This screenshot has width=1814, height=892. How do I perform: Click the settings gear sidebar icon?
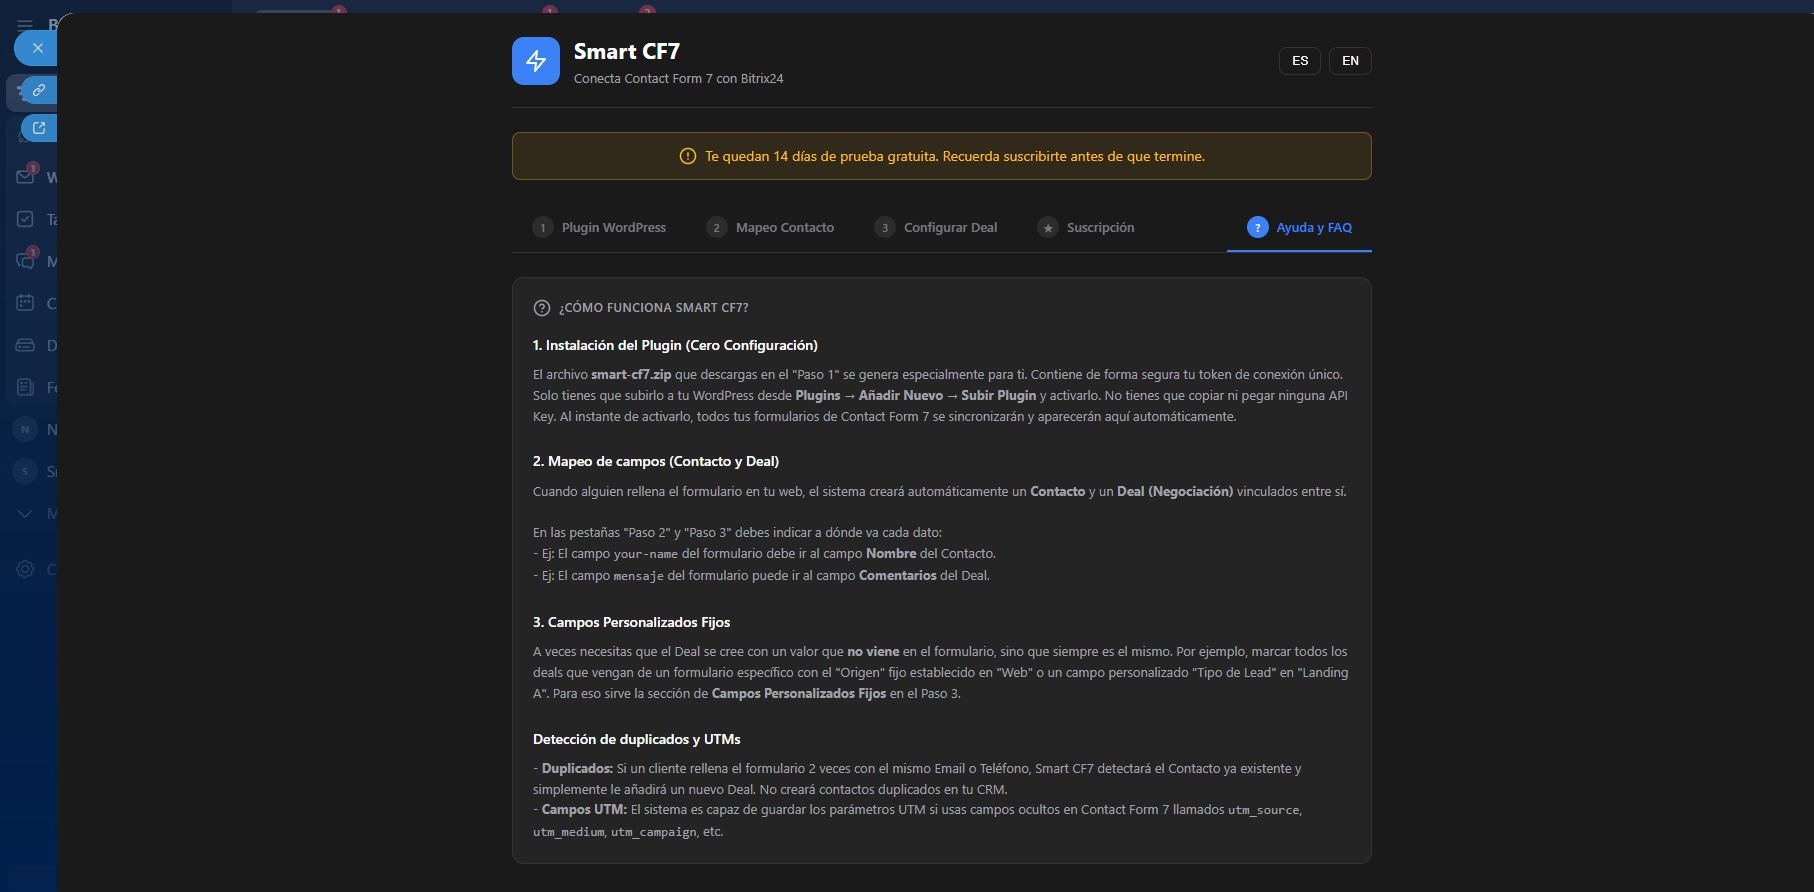pos(25,569)
